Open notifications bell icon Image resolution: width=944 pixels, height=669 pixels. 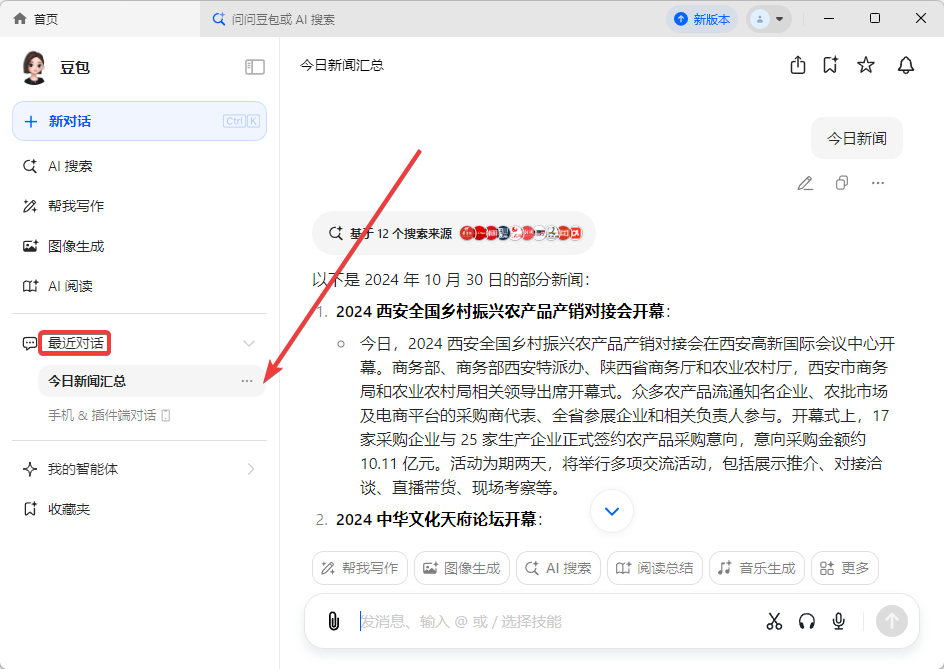point(905,65)
